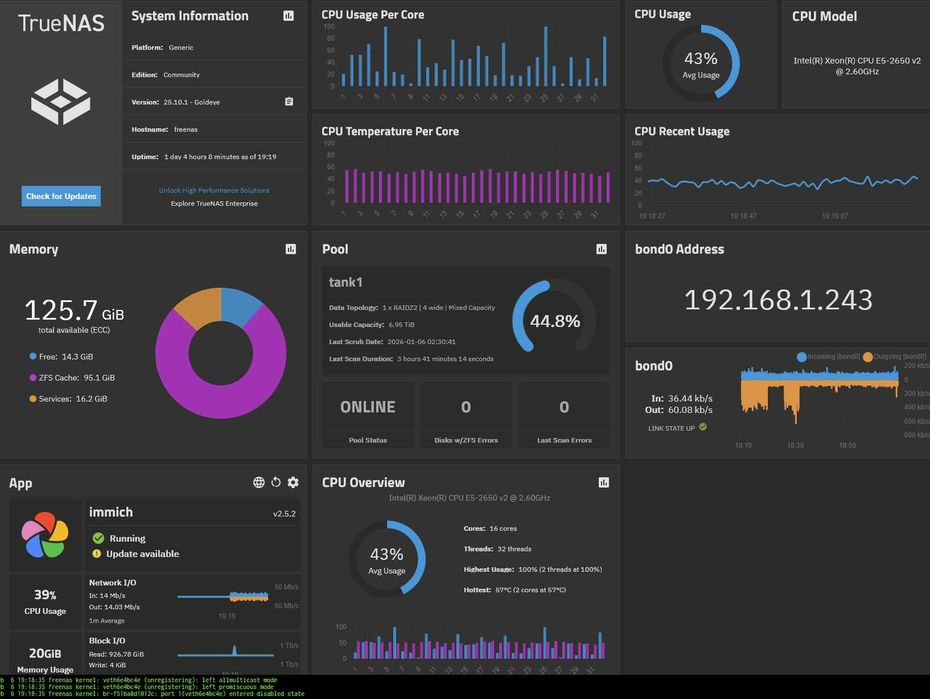Open System Information reports chart icon
This screenshot has height=699, width=930.
288,16
